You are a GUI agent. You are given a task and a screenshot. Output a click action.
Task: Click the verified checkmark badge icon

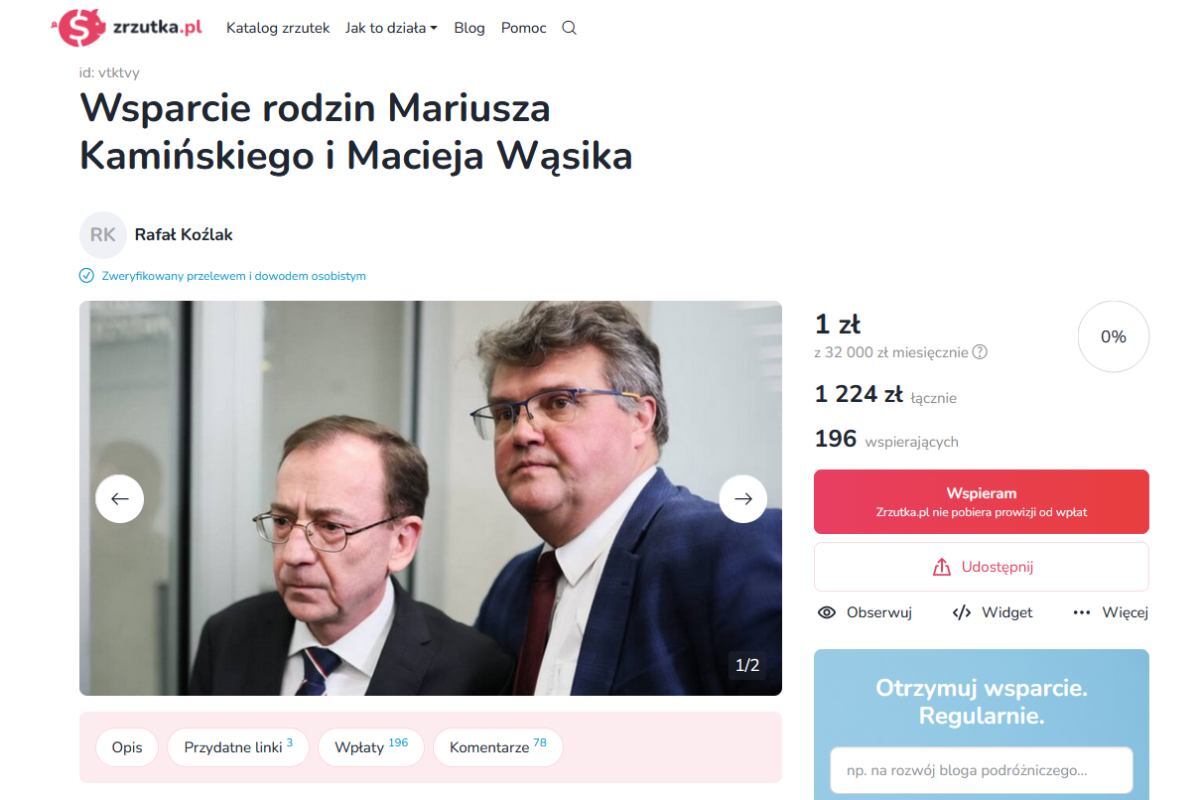point(86,276)
